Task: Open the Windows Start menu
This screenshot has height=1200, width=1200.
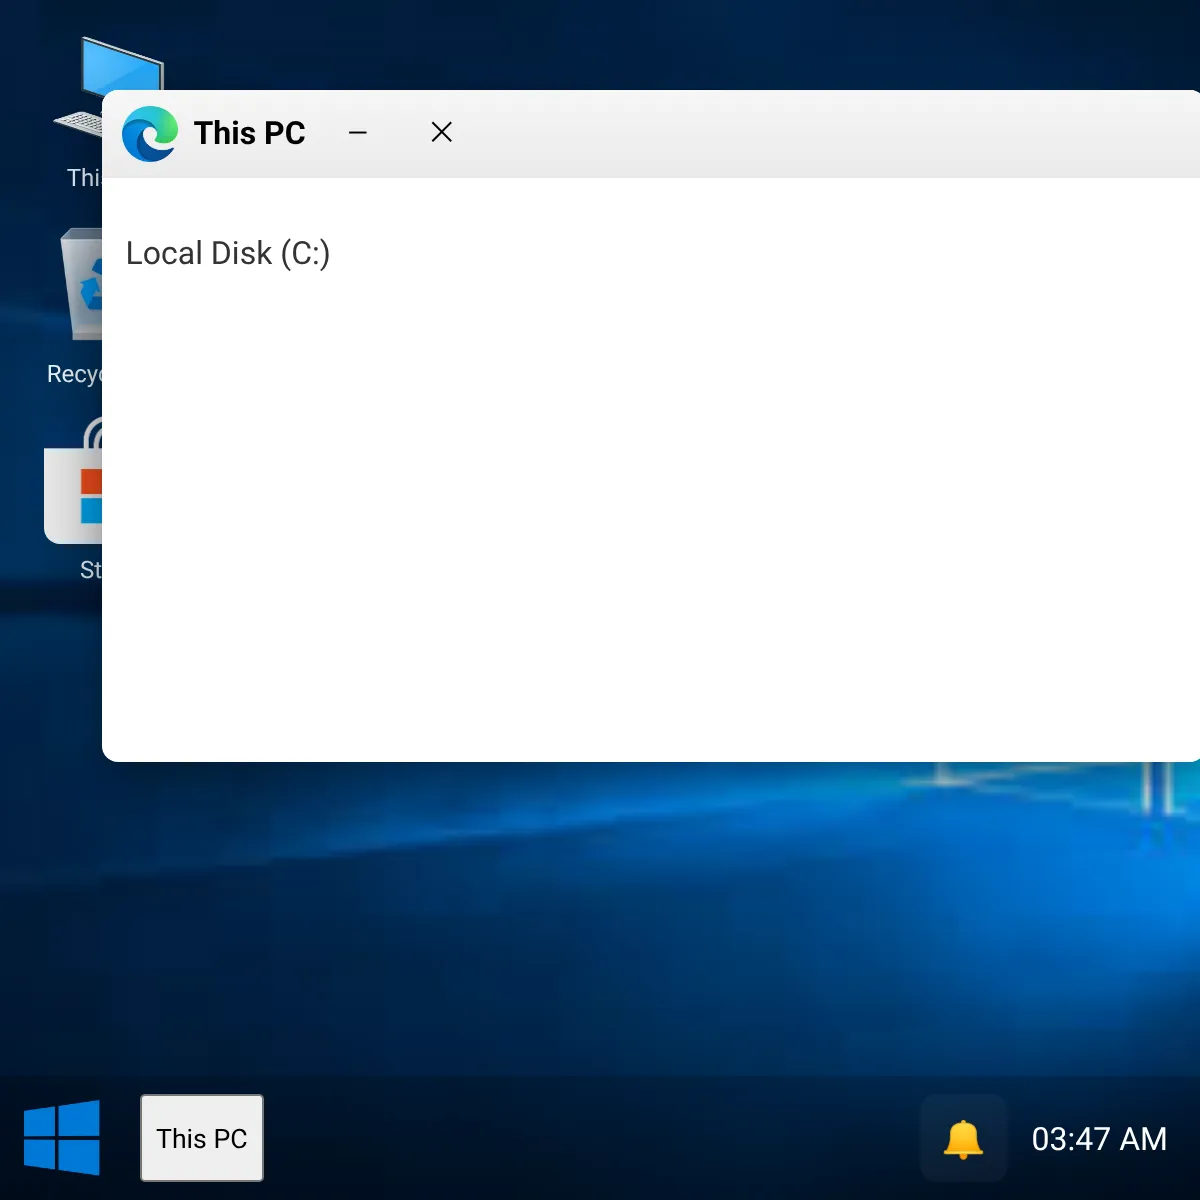Action: coord(62,1138)
